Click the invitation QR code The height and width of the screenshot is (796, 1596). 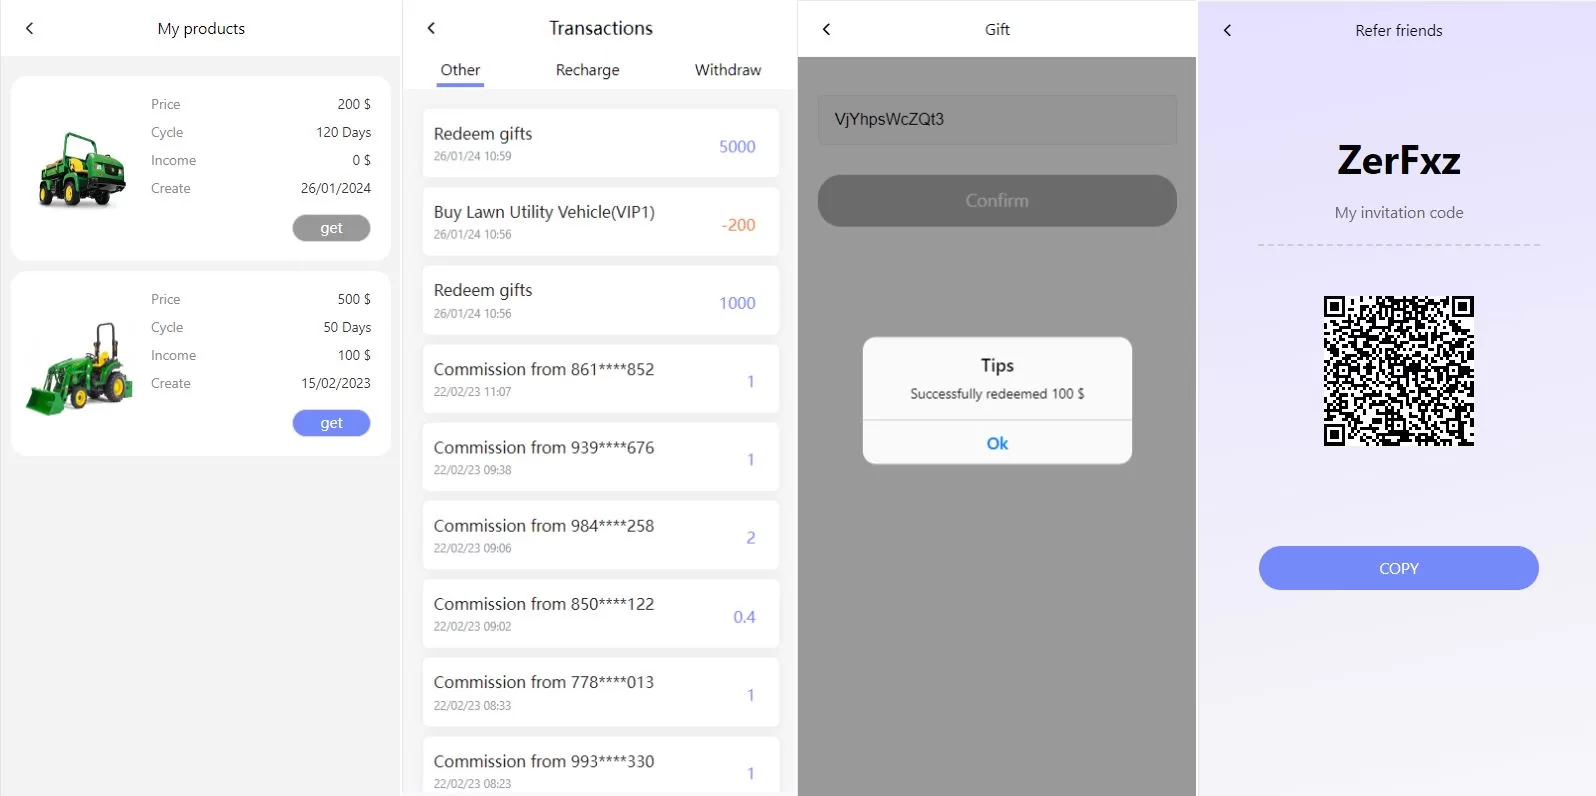click(x=1398, y=370)
